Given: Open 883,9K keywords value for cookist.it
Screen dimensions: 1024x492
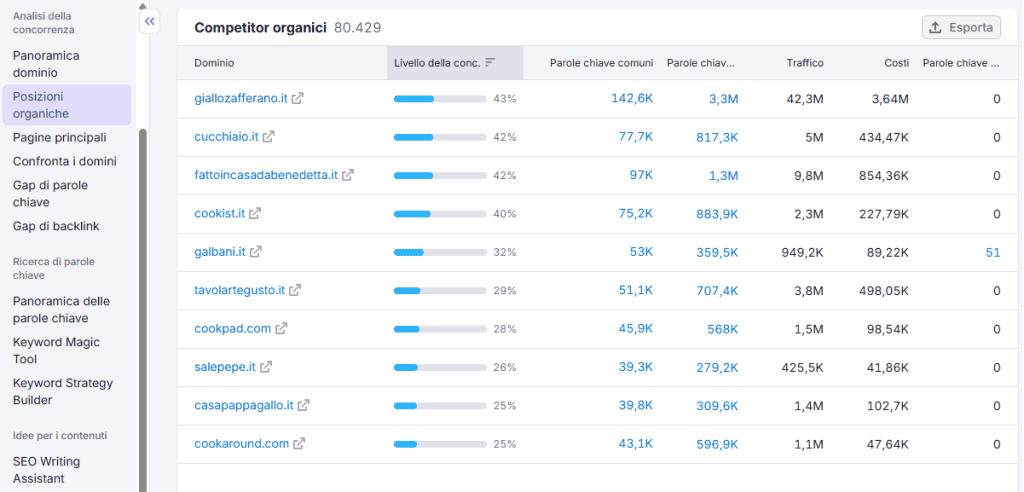Looking at the screenshot, I should 717,214.
